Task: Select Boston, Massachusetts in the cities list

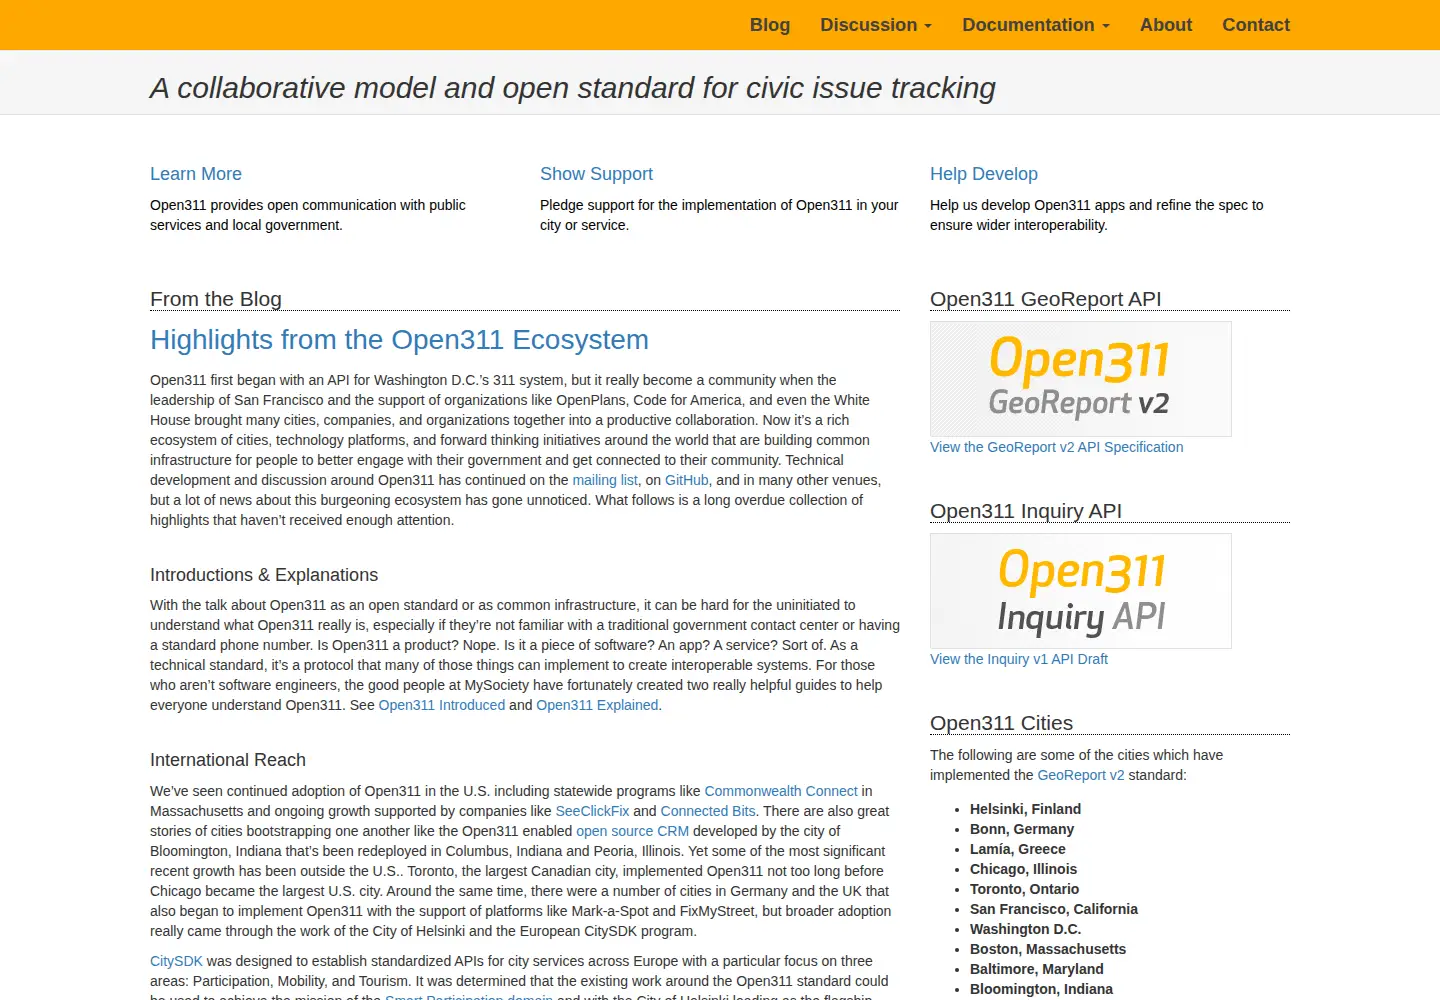Action: click(x=1048, y=949)
